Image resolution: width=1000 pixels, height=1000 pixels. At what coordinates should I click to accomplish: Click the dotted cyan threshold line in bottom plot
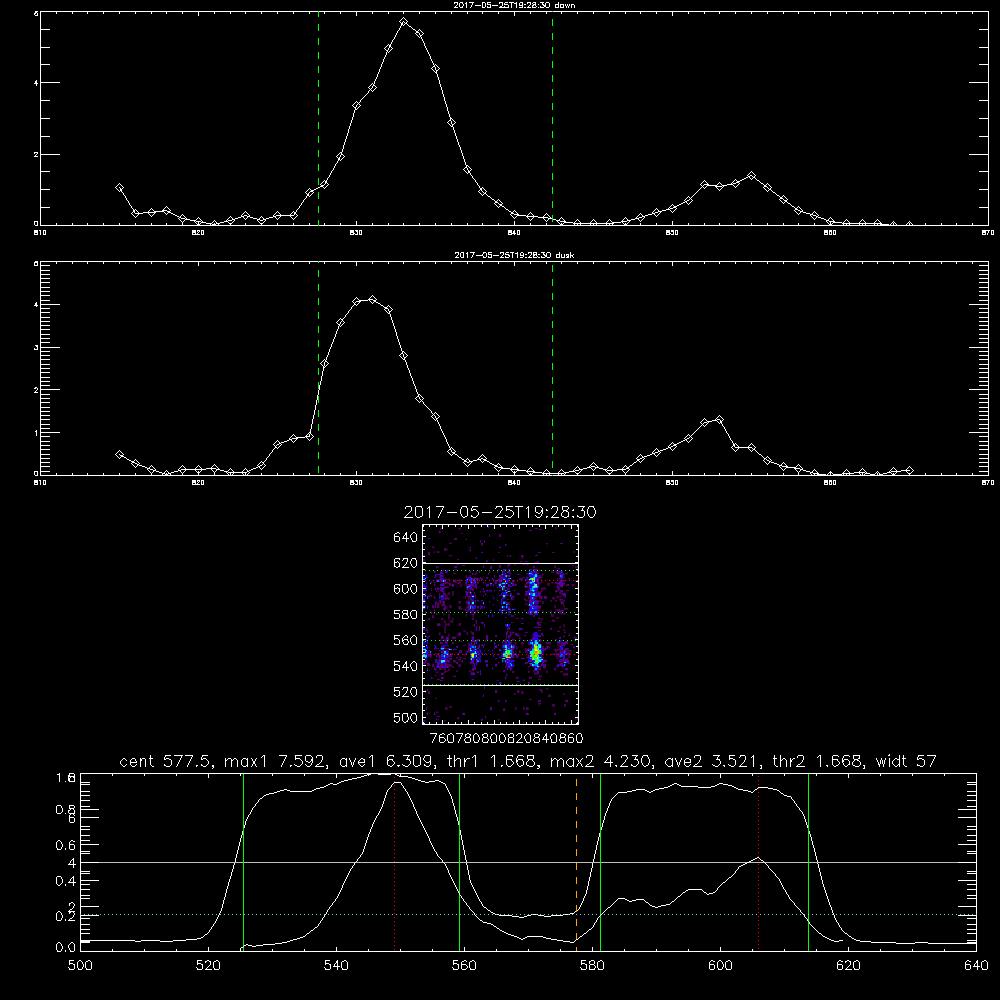pos(528,915)
